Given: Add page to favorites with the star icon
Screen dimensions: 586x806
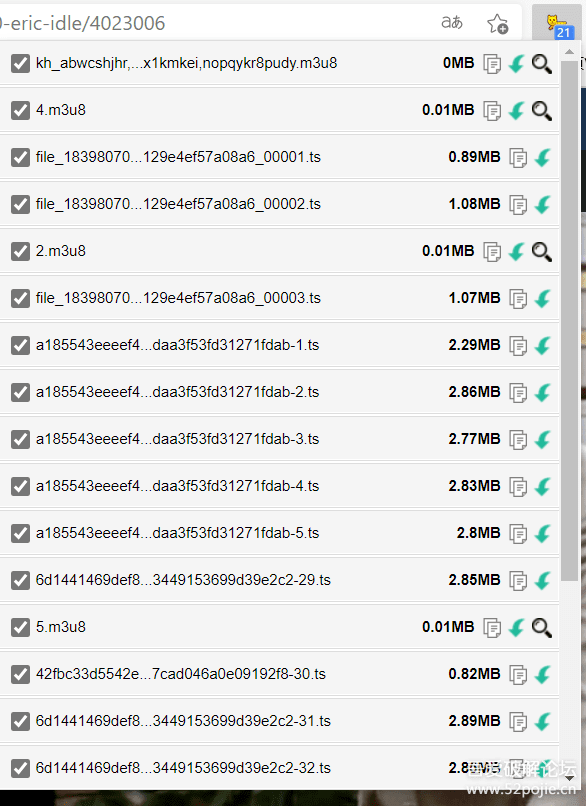Looking at the screenshot, I should (497, 23).
